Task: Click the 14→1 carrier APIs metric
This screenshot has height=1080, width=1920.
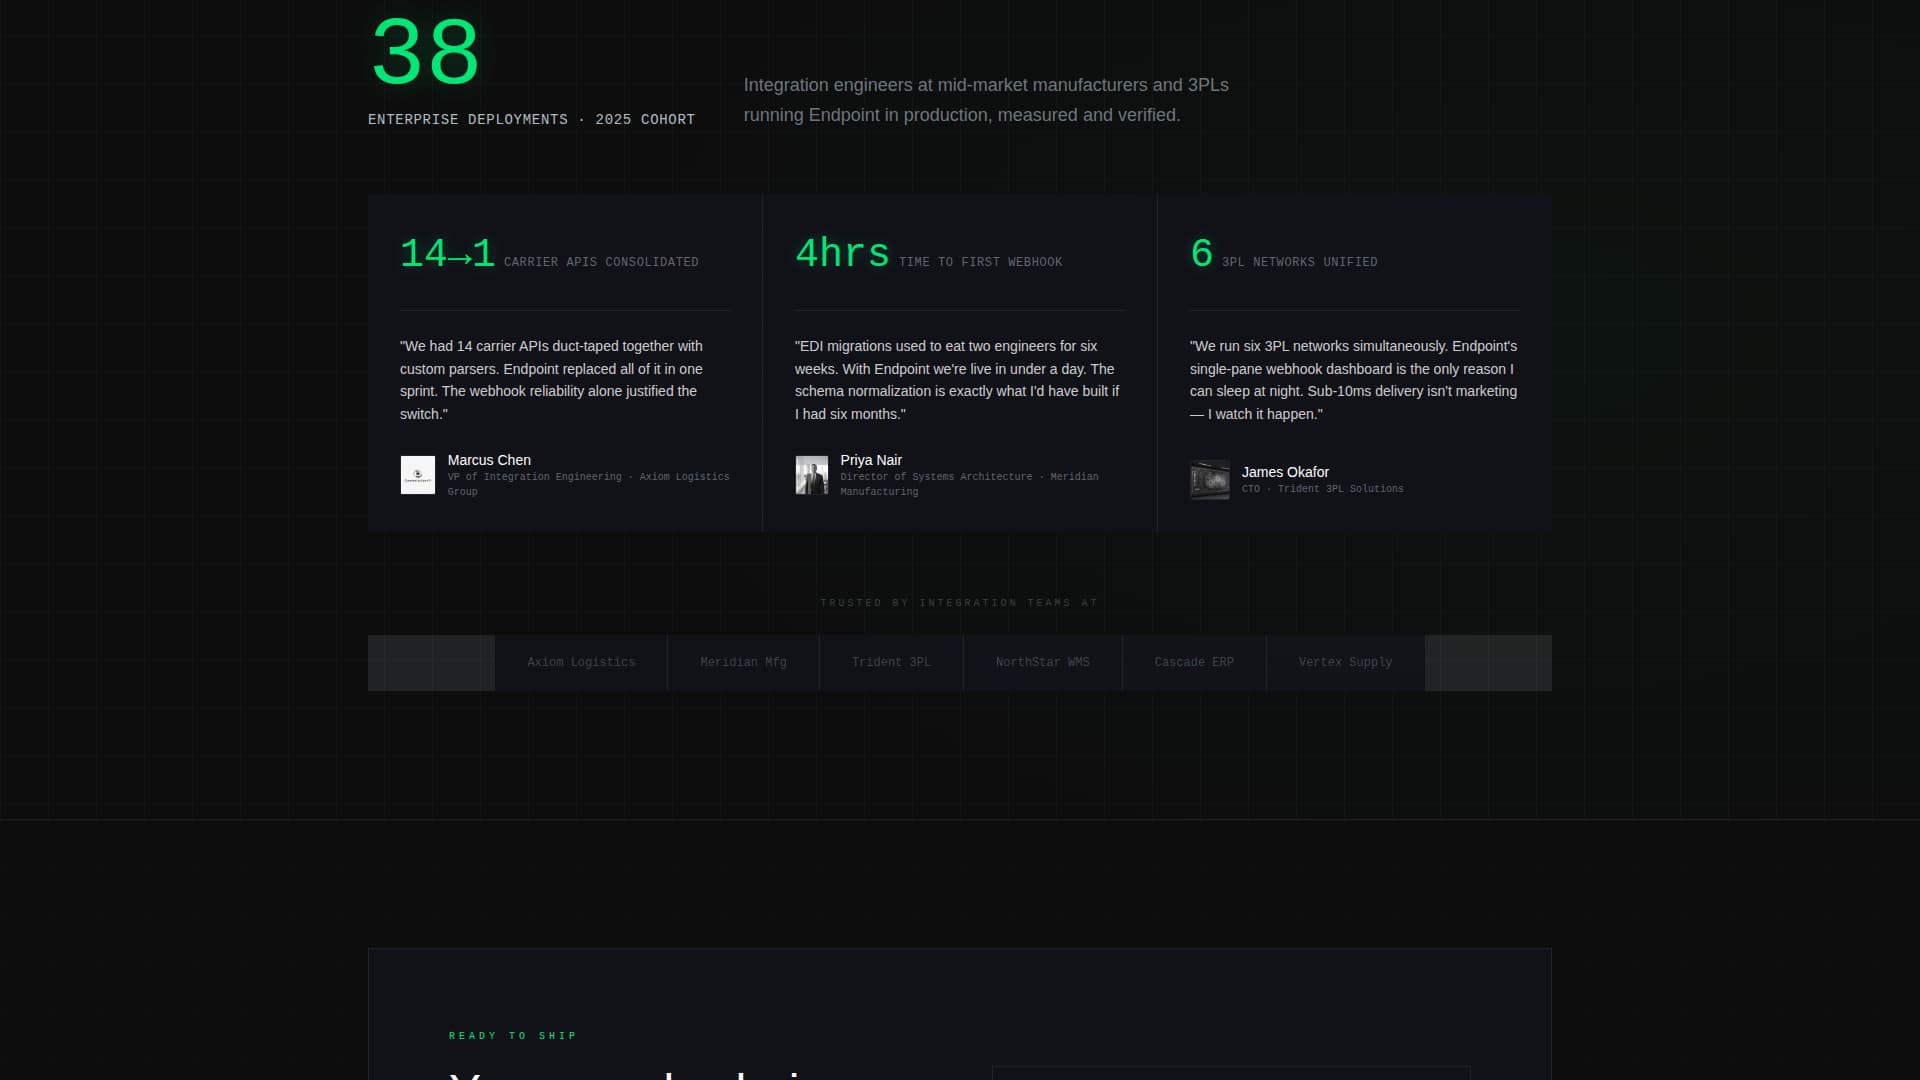Action: (x=447, y=254)
